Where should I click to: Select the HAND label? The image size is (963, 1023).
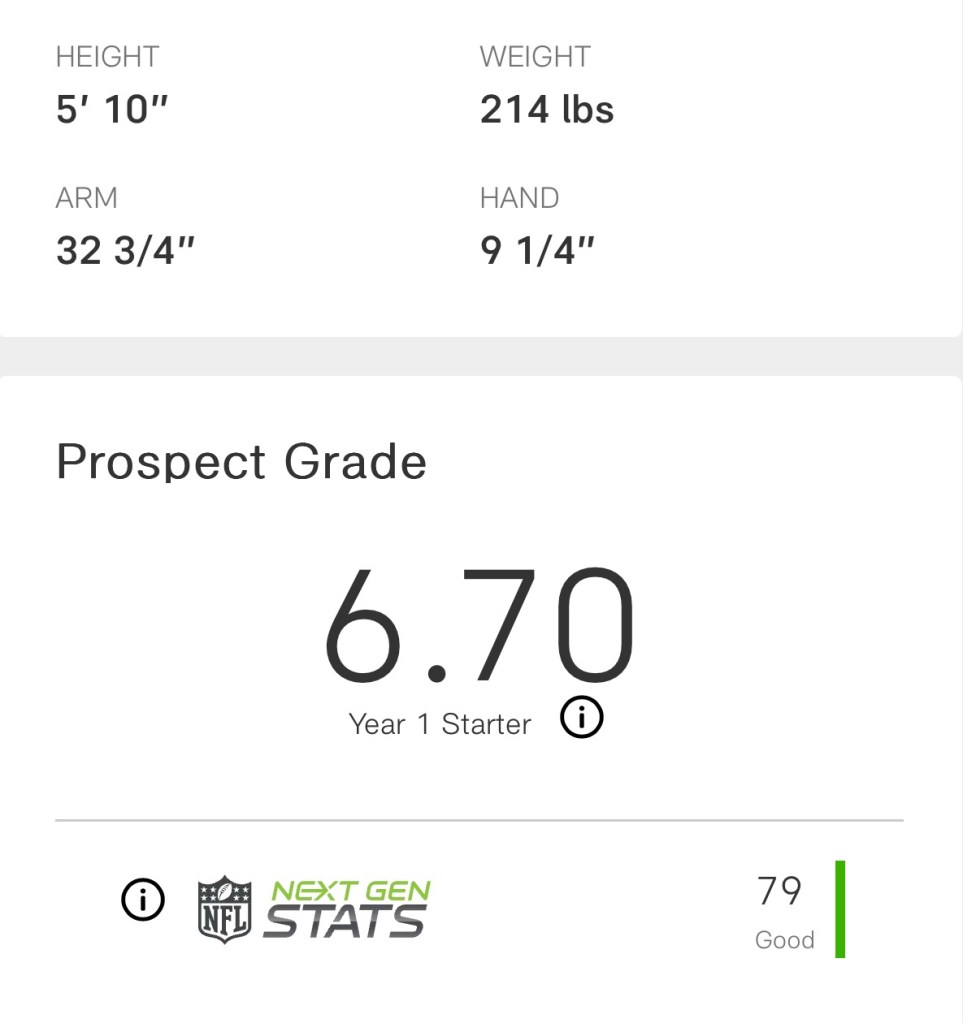tap(519, 198)
